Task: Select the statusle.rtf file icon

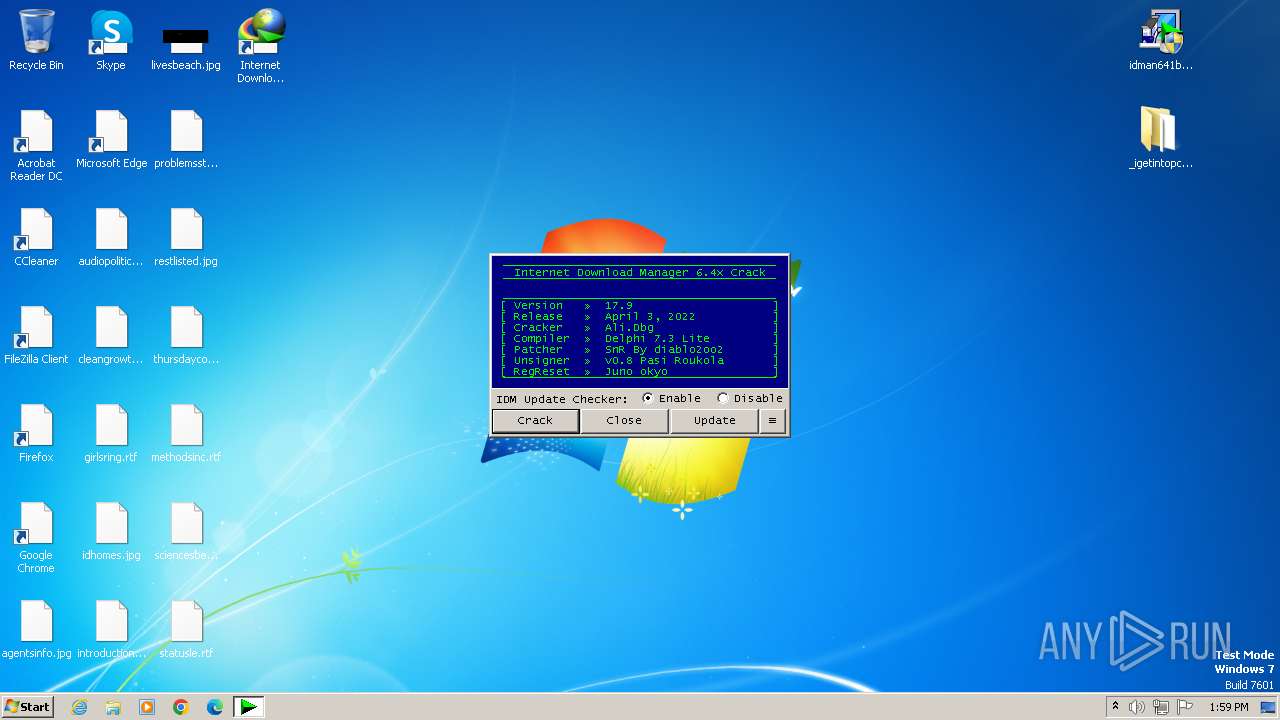Action: click(186, 630)
